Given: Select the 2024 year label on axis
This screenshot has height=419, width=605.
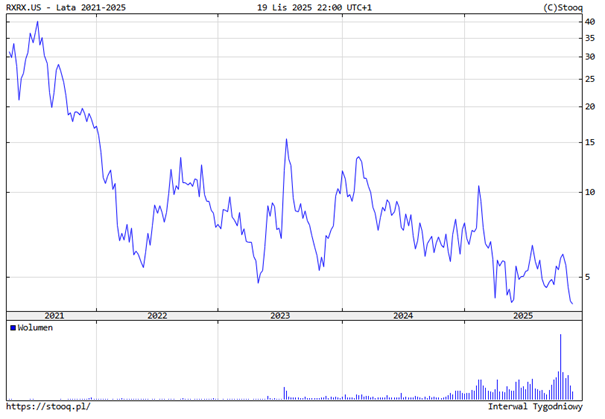Looking at the screenshot, I should click(x=403, y=315).
